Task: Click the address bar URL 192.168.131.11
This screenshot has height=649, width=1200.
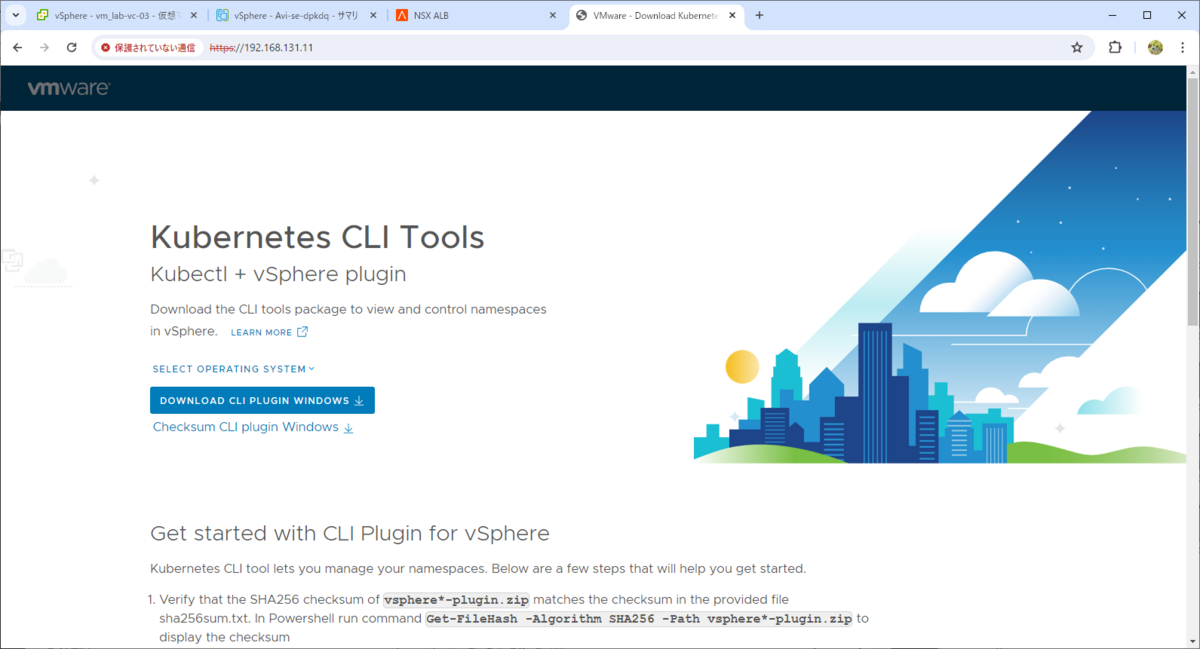Action: pos(261,47)
